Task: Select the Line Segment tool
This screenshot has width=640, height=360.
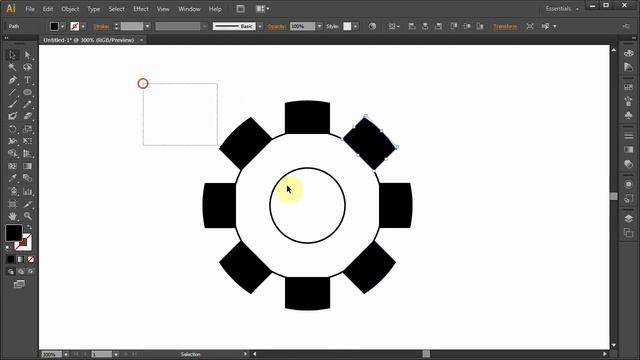Action: 12,92
